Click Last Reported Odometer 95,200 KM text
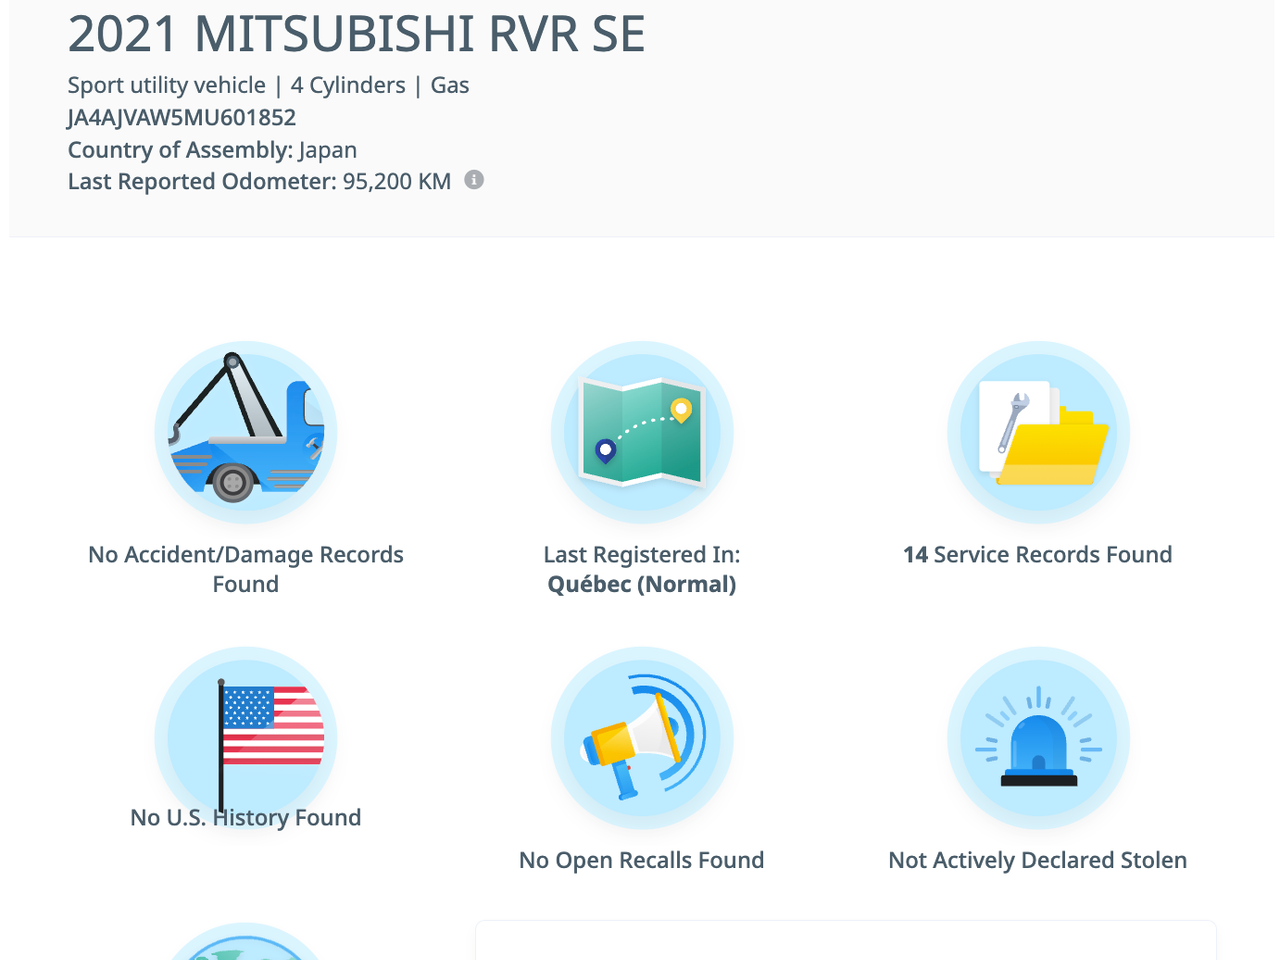This screenshot has width=1280, height=960. tap(259, 182)
